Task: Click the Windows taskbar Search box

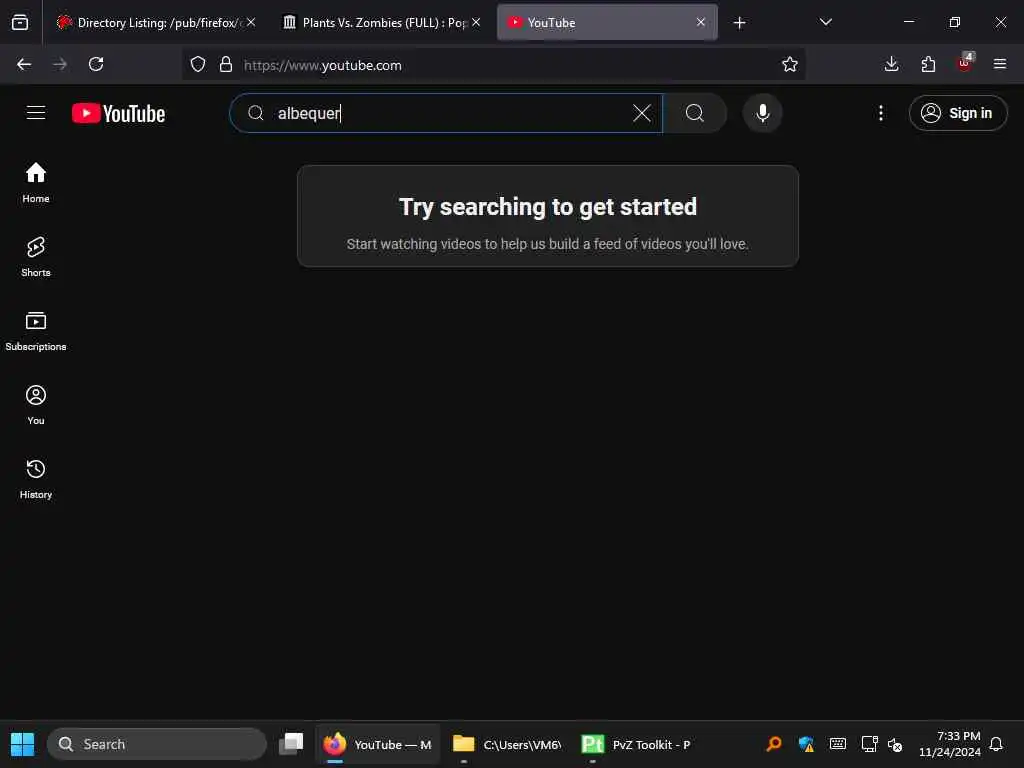Action: (157, 744)
